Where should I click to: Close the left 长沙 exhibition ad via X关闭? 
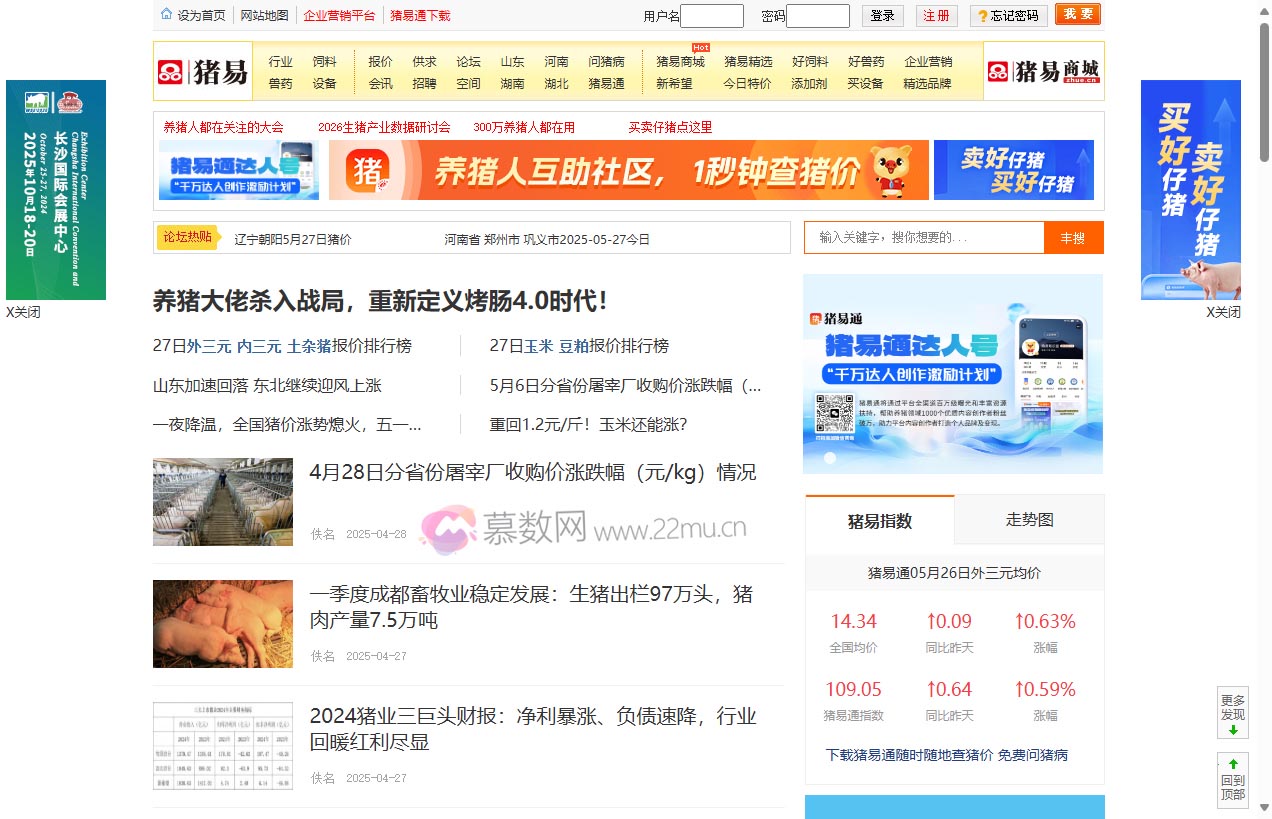(22, 312)
